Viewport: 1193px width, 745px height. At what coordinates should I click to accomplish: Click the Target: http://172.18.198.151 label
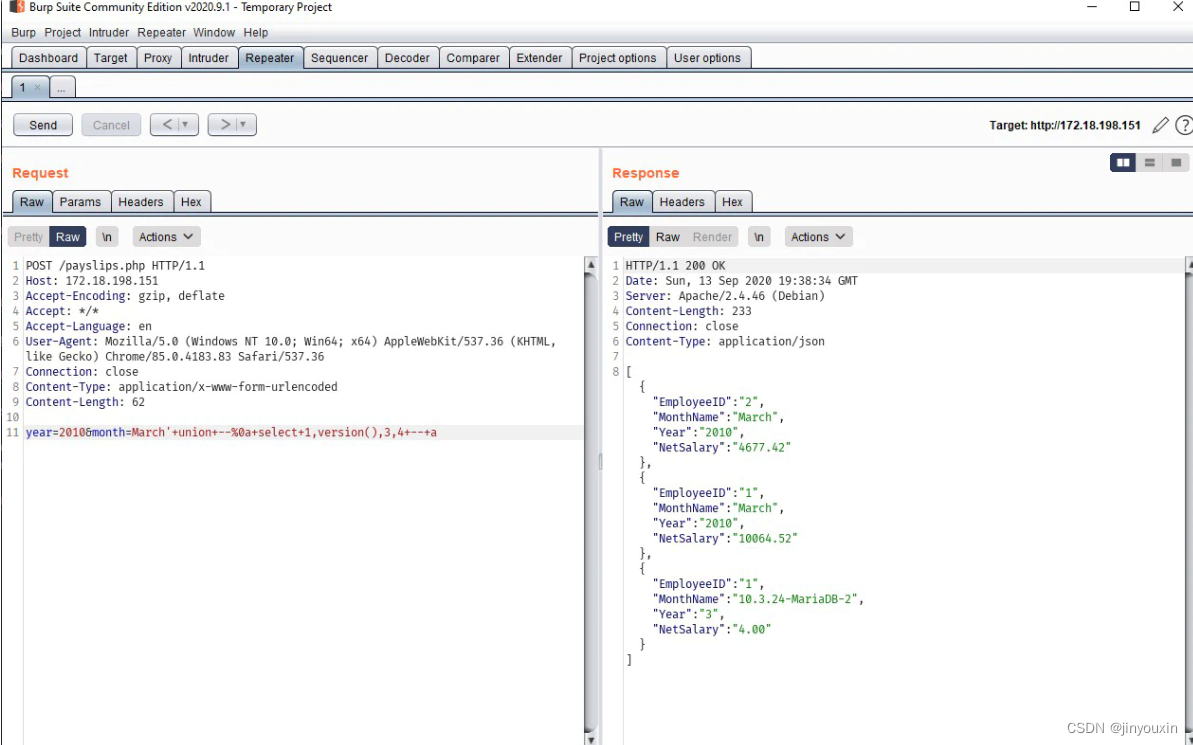click(x=1064, y=126)
